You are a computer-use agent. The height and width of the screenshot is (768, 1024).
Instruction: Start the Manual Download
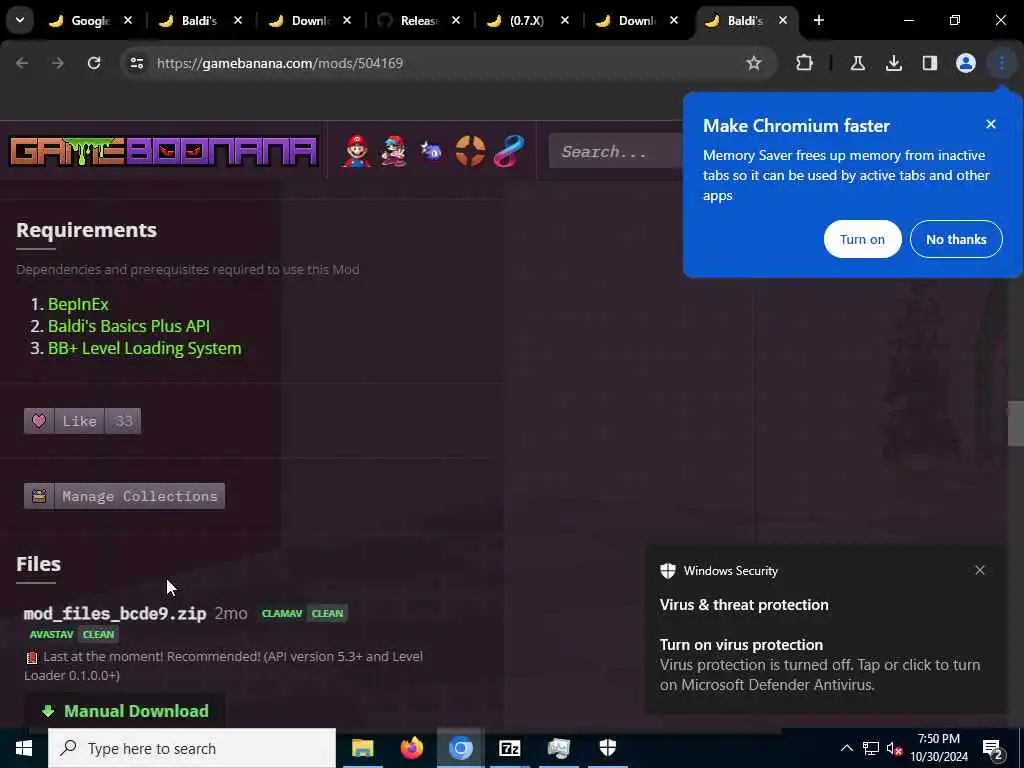click(x=125, y=711)
